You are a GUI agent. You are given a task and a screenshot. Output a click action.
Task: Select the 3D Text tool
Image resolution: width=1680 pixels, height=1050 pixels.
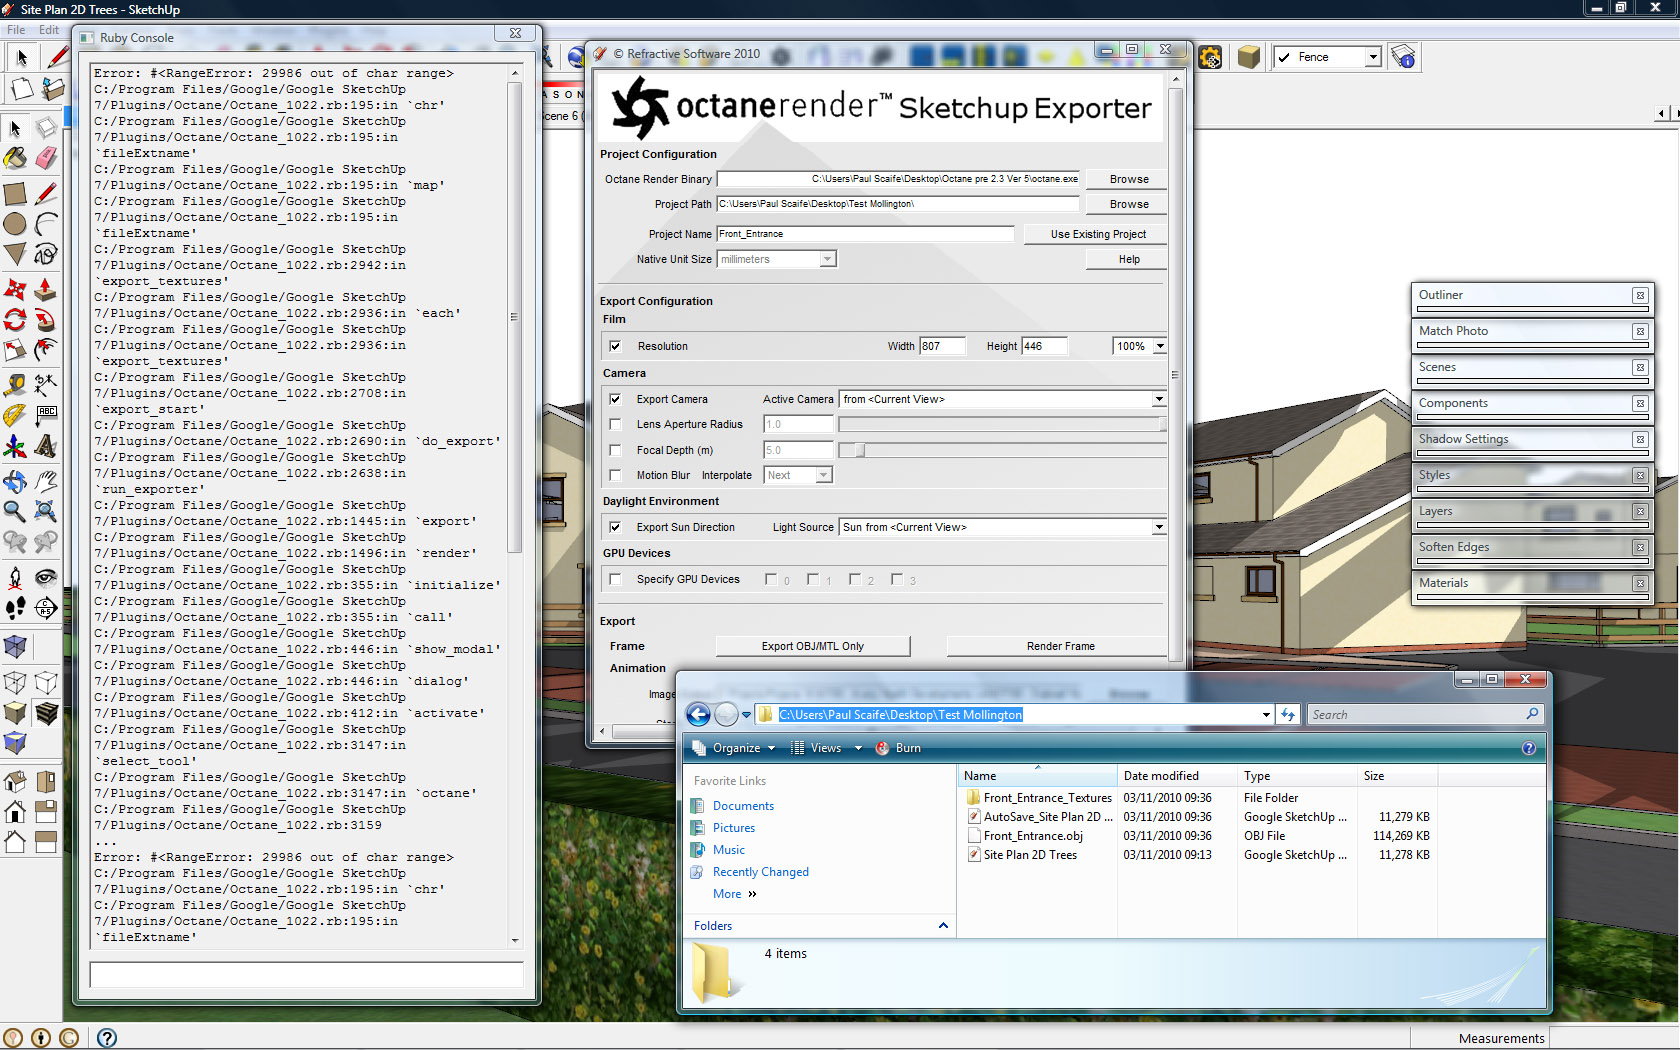46,446
